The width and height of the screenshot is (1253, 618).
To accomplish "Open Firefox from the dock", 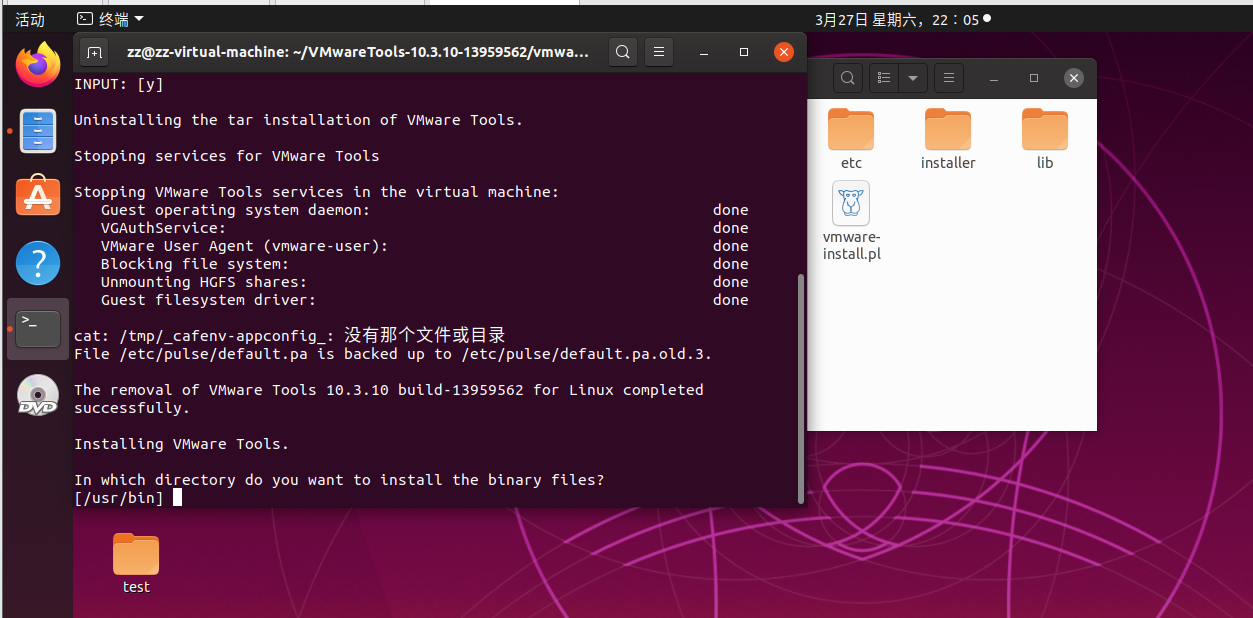I will [x=38, y=64].
